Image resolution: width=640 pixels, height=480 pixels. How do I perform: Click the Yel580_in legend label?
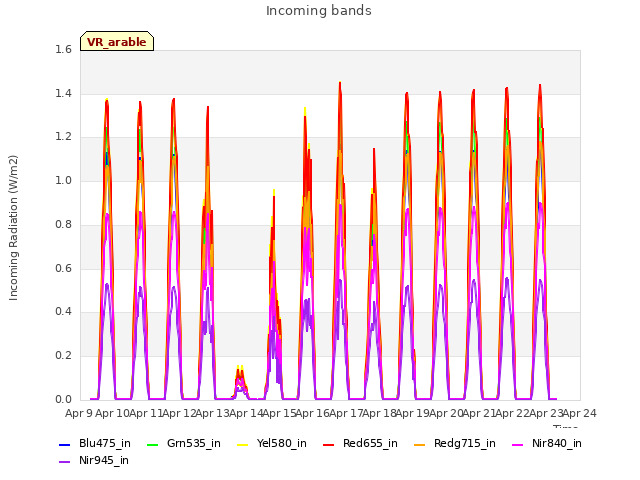[x=282, y=443]
